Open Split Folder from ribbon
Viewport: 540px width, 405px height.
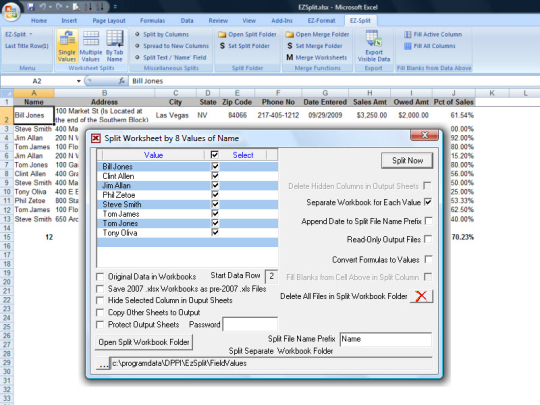[248, 34]
